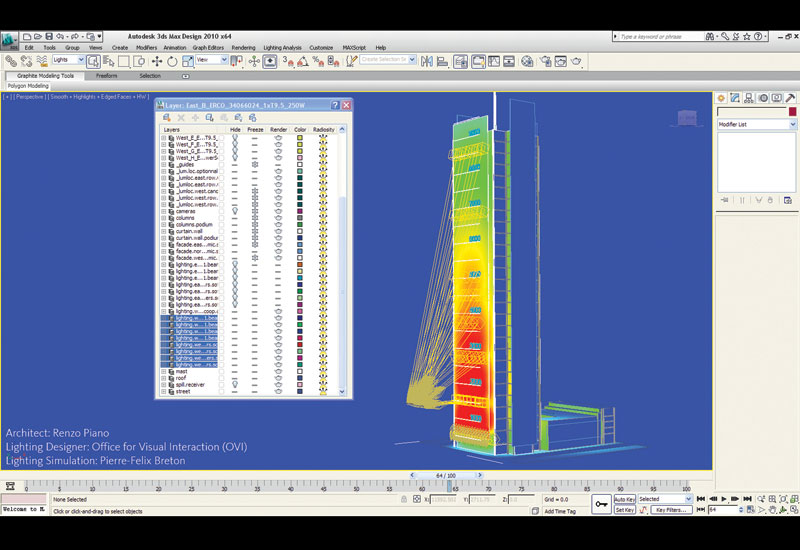The height and width of the screenshot is (550, 800).
Task: Click the Bind to Space Warp icon
Action: click(x=42, y=62)
